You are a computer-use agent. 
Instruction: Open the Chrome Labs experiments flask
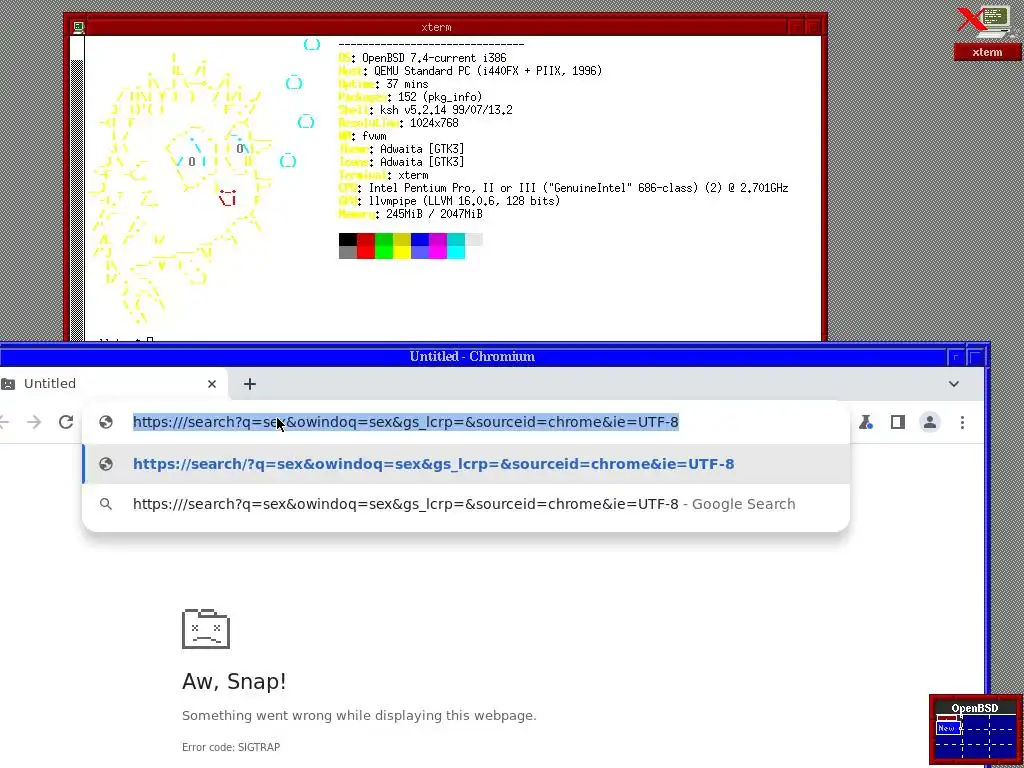pos(866,422)
